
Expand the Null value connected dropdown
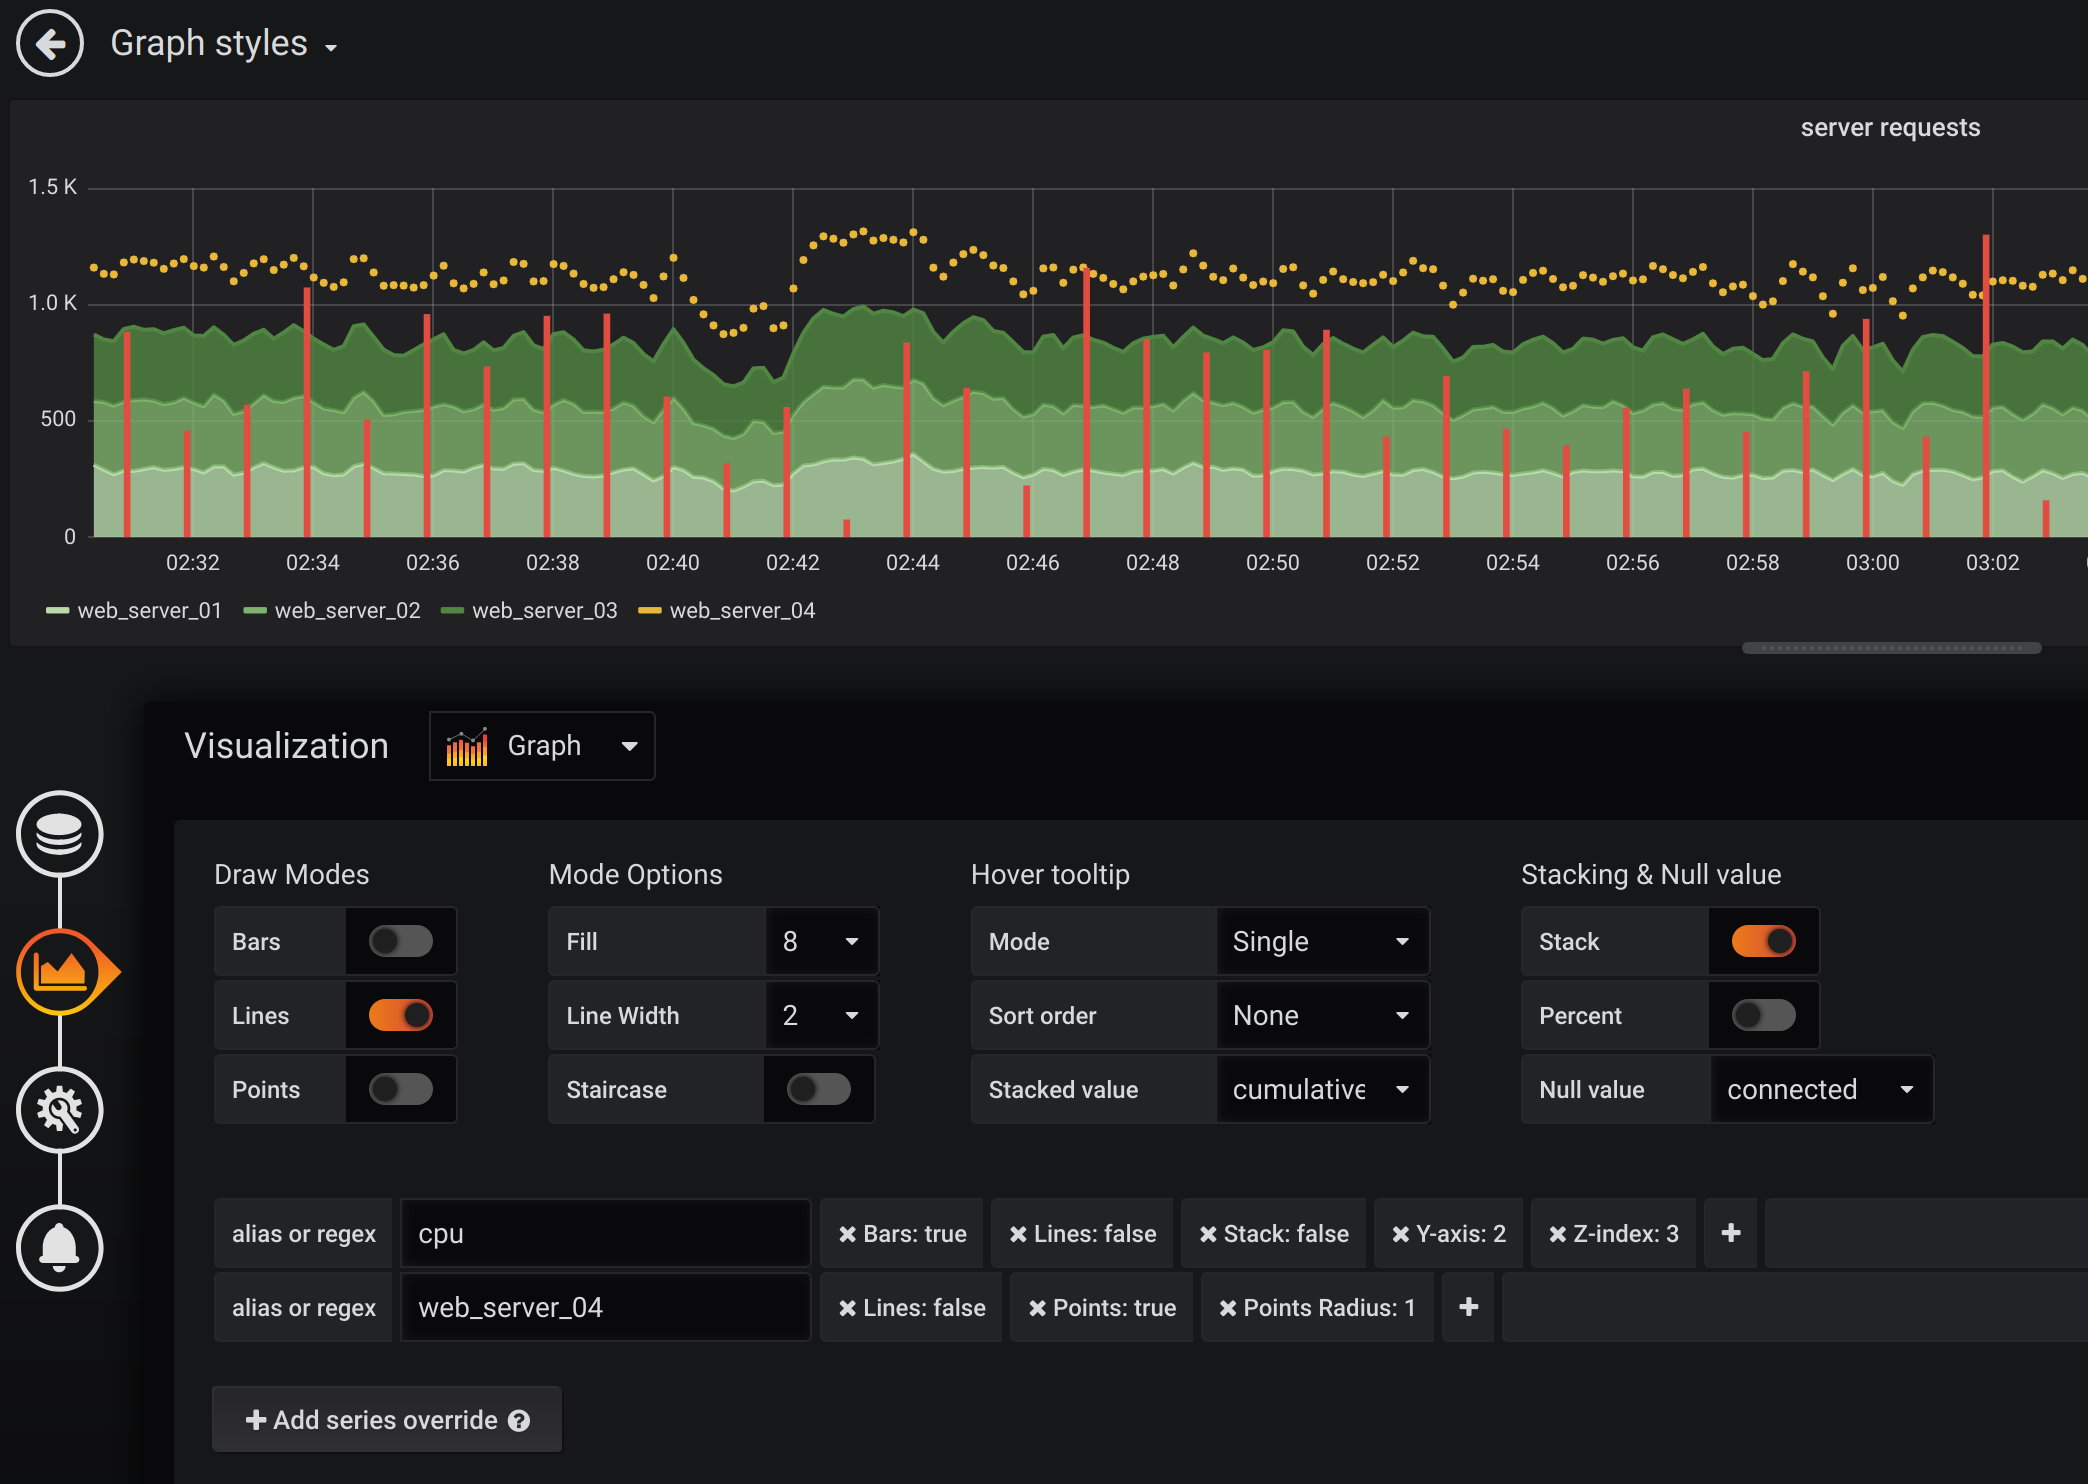coord(1820,1089)
